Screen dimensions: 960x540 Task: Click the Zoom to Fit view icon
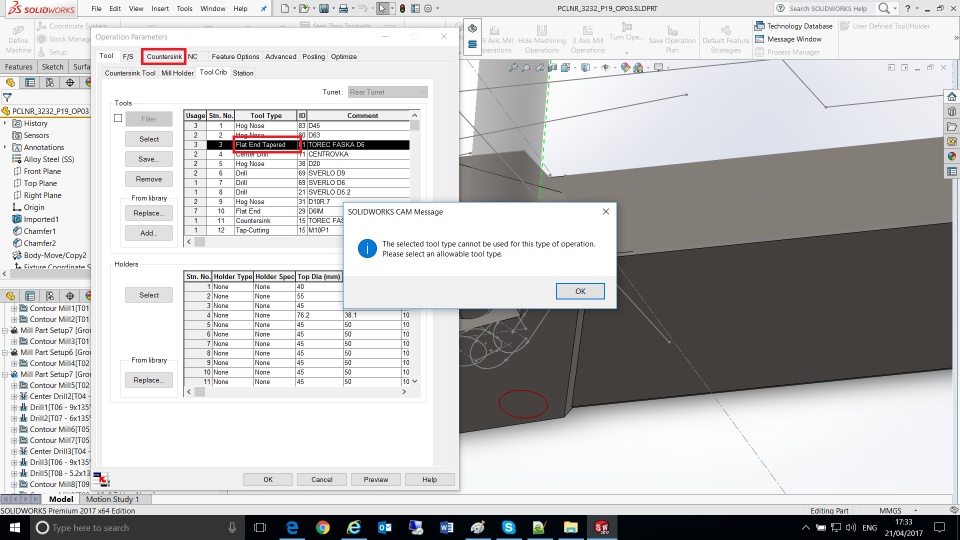514,67
